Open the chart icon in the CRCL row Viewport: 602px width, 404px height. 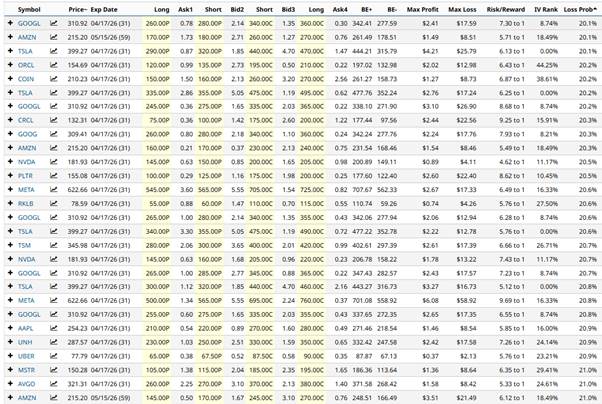[x=54, y=120]
